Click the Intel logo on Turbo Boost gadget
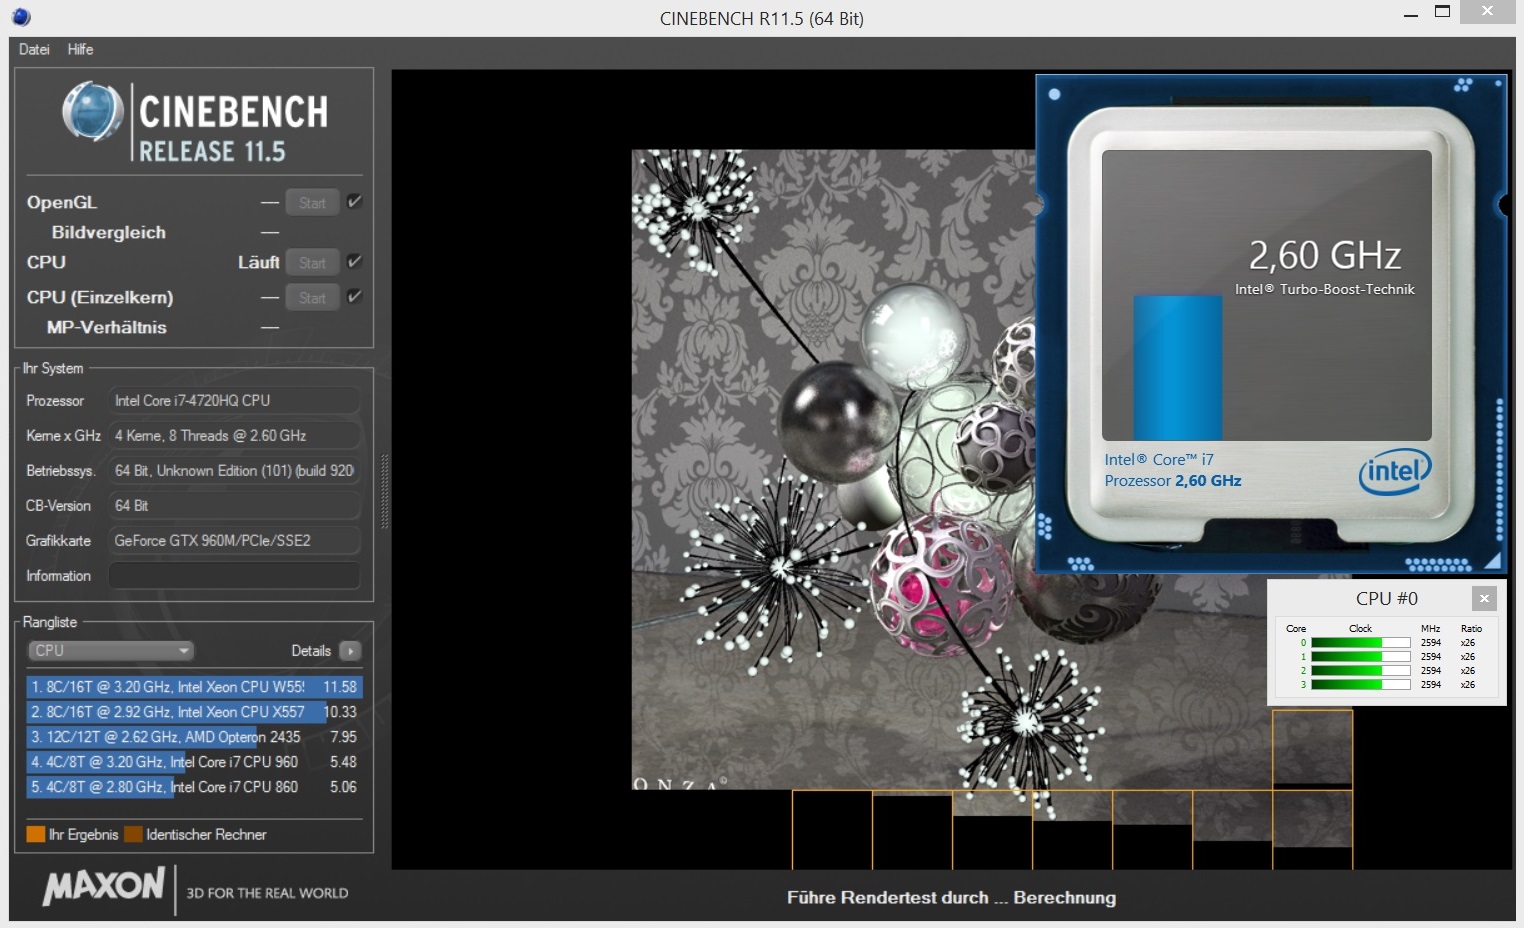The height and width of the screenshot is (928, 1524). 1395,471
